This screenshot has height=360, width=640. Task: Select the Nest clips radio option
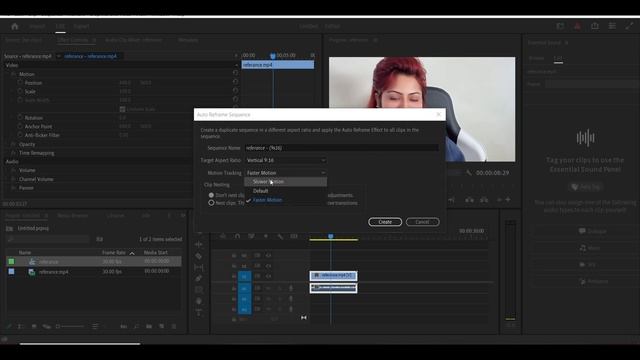pyautogui.click(x=211, y=202)
